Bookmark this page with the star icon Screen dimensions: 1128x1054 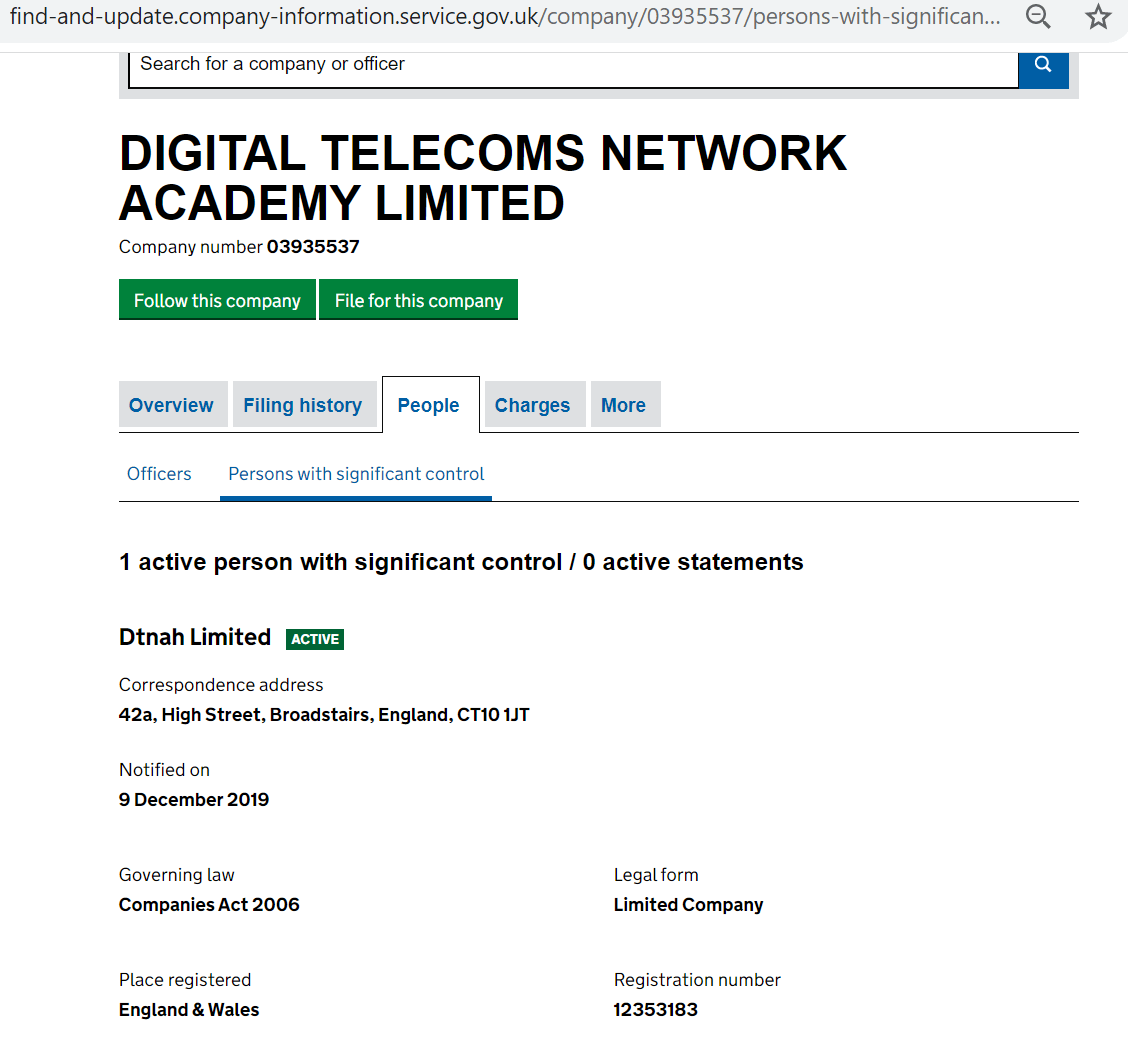tap(1098, 17)
